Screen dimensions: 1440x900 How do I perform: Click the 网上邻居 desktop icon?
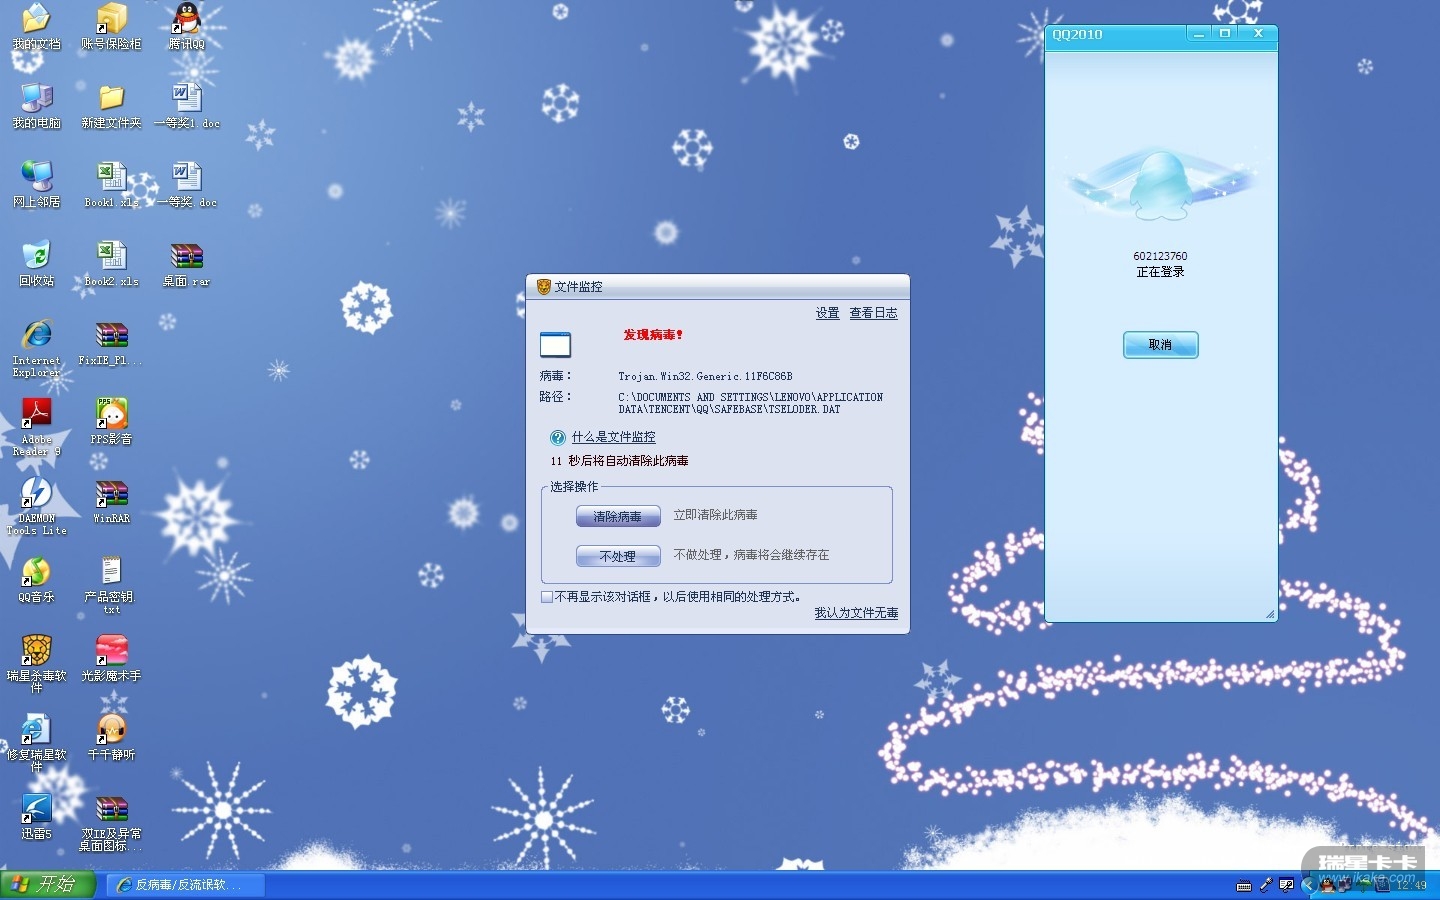click(36, 185)
